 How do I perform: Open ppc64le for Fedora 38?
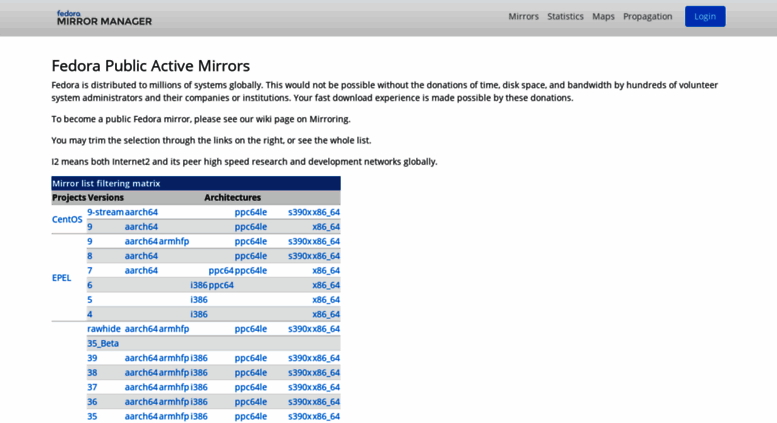click(x=251, y=373)
